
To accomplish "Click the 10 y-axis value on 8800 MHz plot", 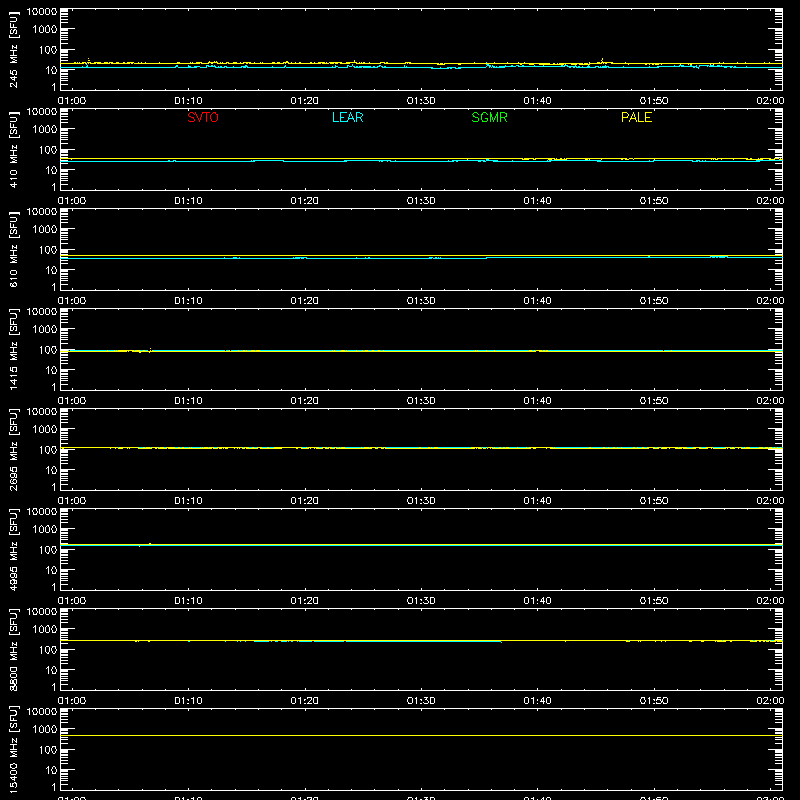I will (51, 670).
